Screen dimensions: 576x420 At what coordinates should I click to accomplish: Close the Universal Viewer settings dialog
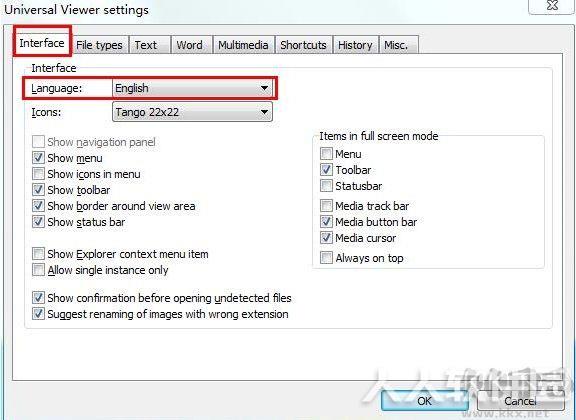552,6
